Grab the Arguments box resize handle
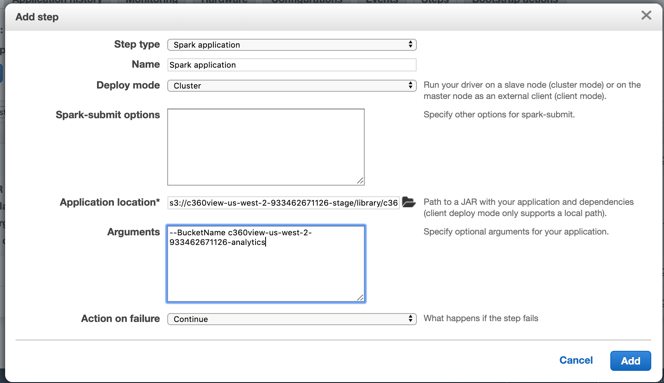 (360, 298)
